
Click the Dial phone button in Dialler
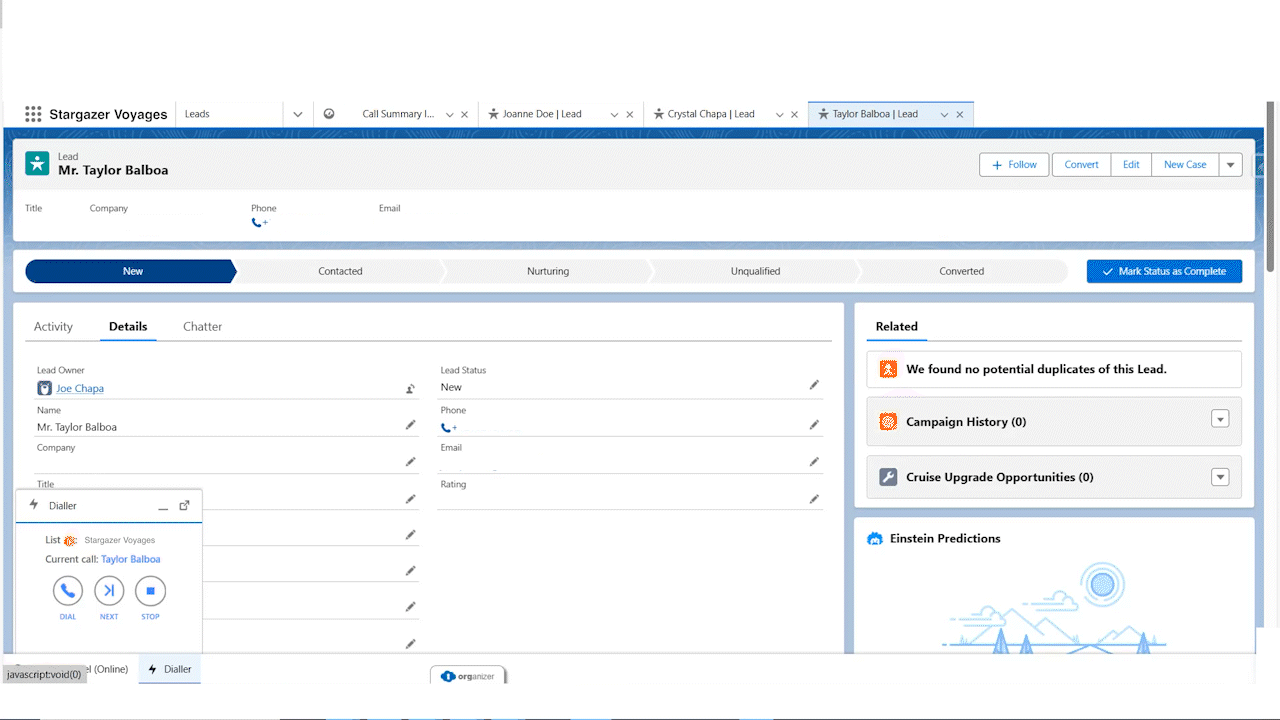coord(68,591)
